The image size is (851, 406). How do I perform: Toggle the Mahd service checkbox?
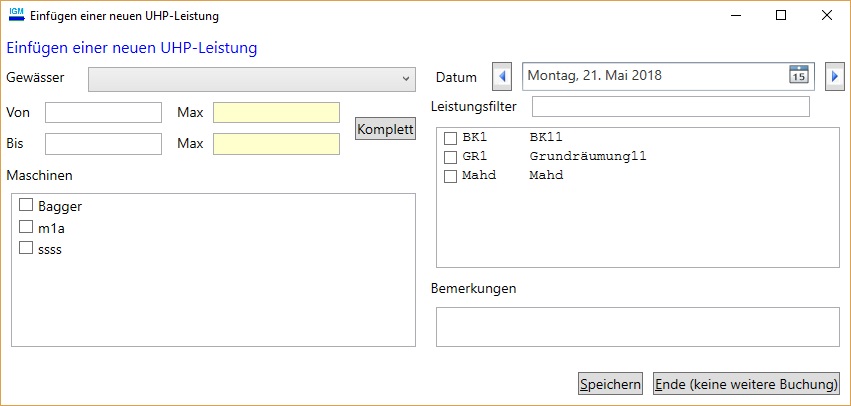(451, 176)
